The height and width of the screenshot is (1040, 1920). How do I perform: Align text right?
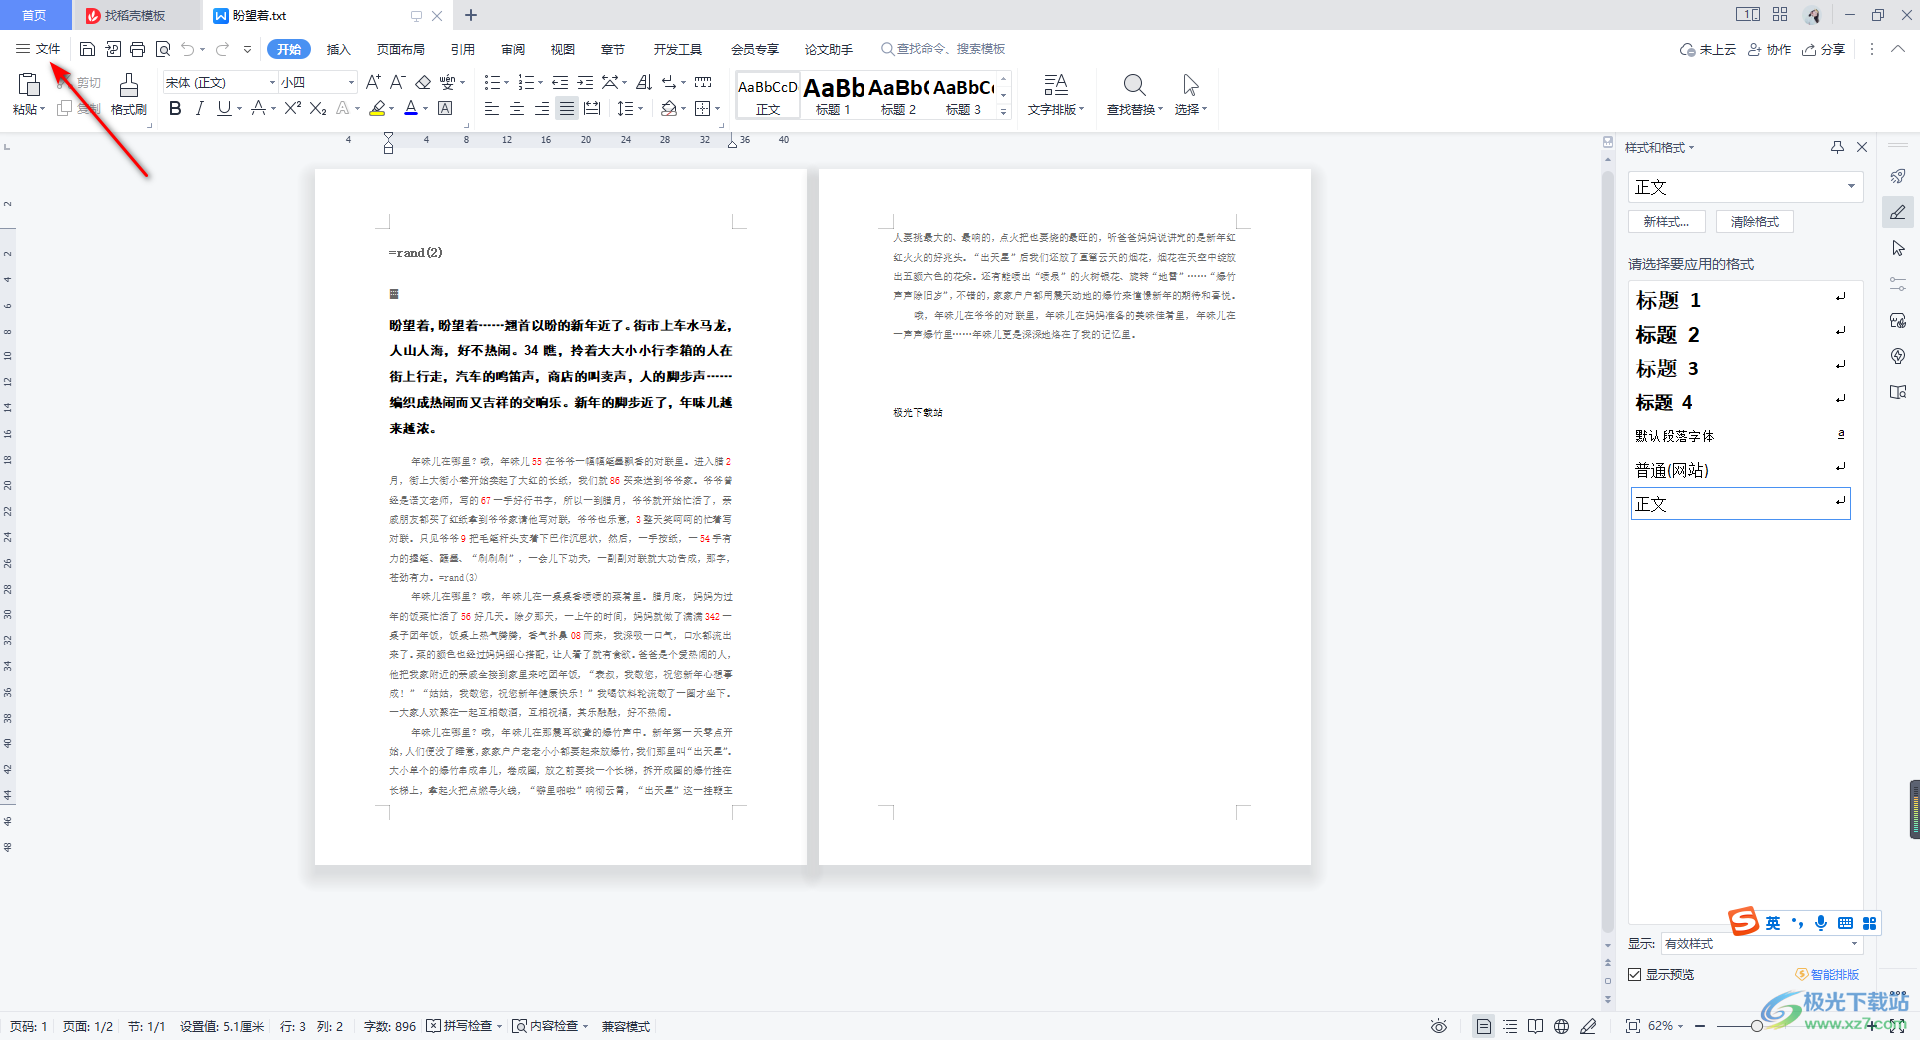tap(542, 108)
